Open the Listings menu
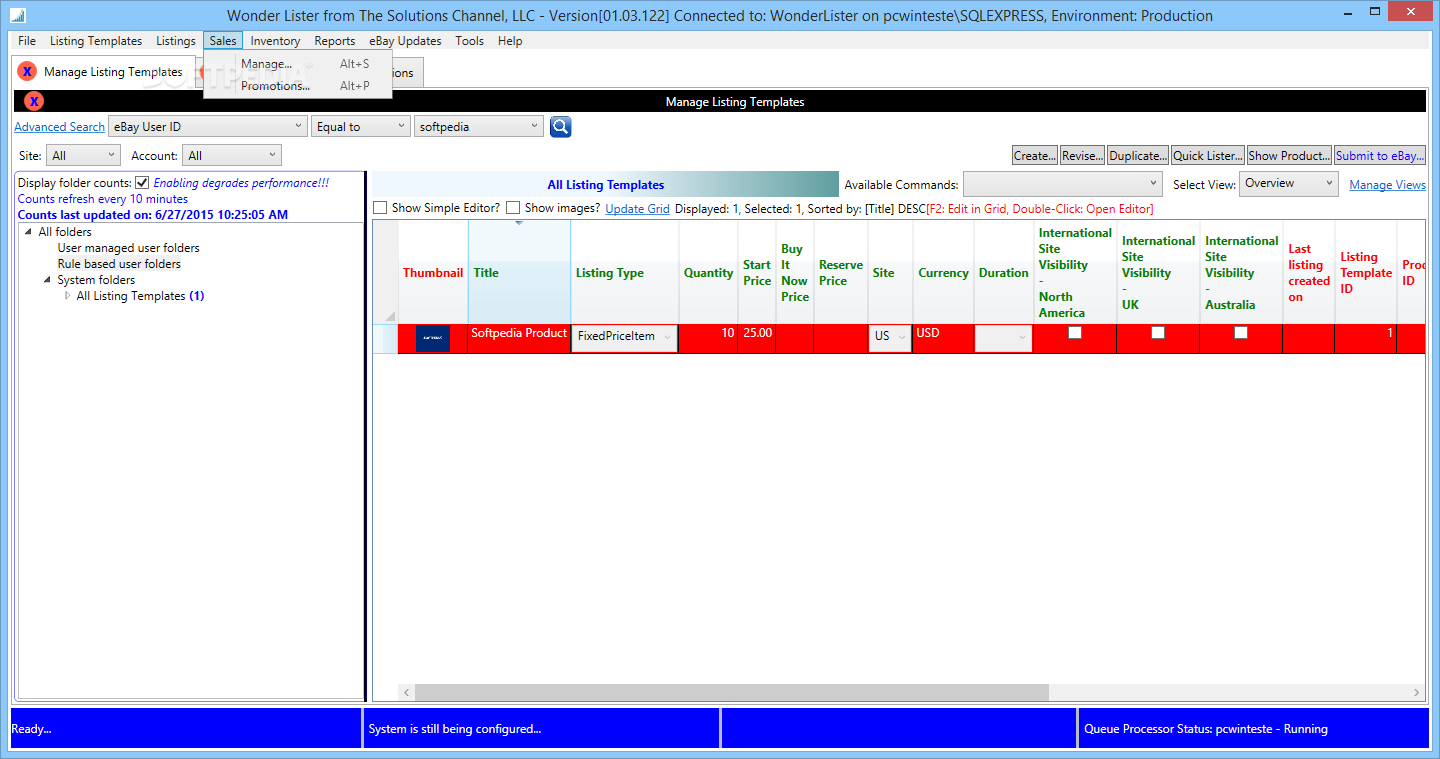The height and width of the screenshot is (759, 1440). pyautogui.click(x=176, y=41)
